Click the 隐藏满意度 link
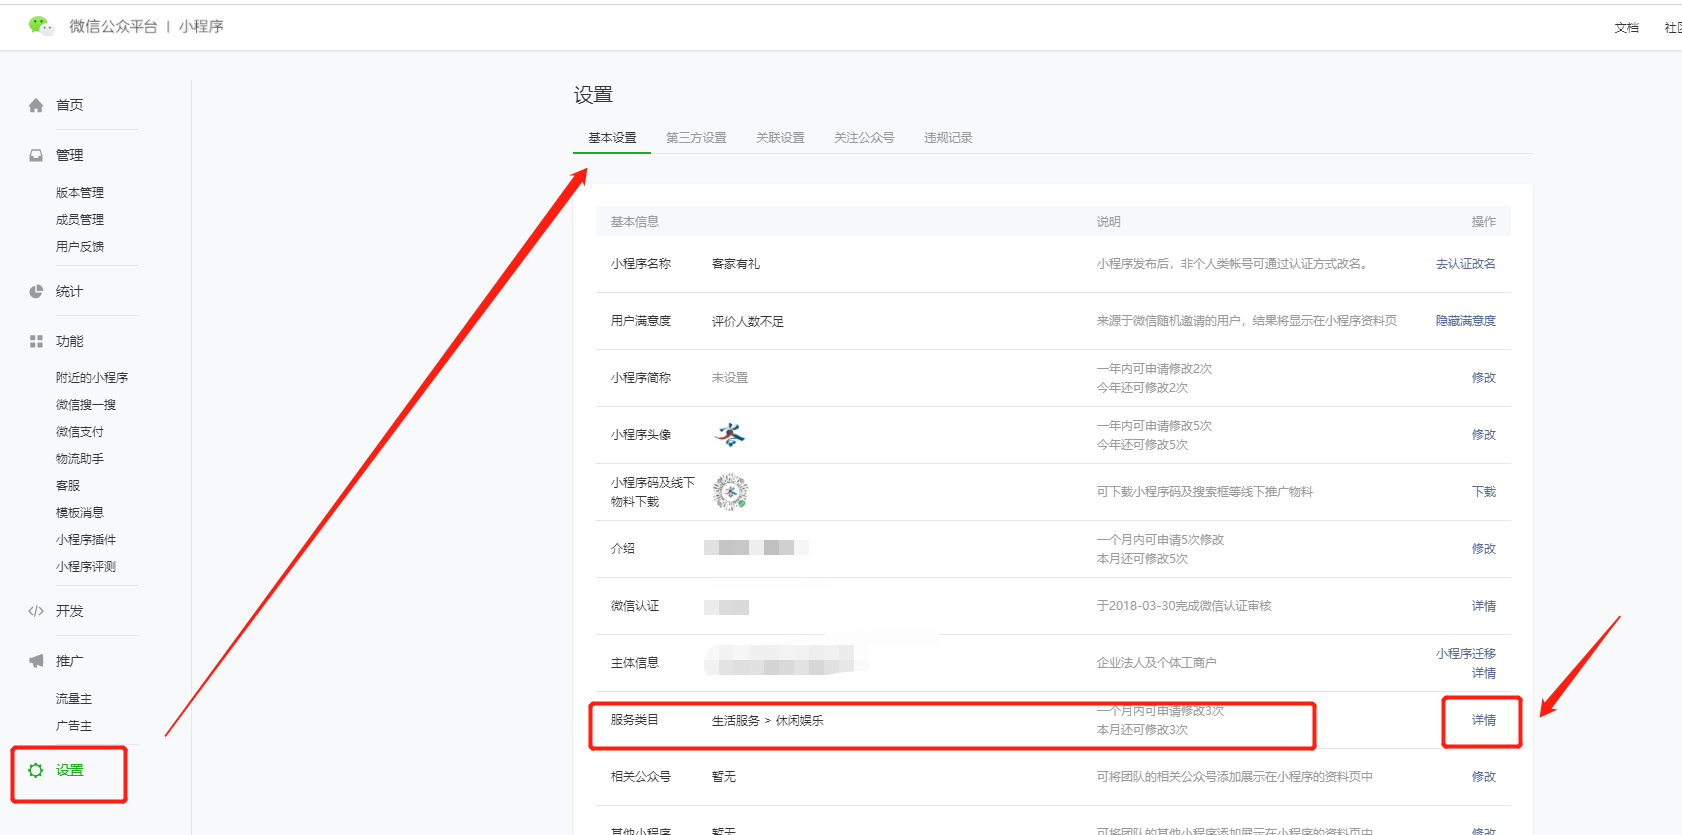This screenshot has width=1682, height=835. 1466,320
